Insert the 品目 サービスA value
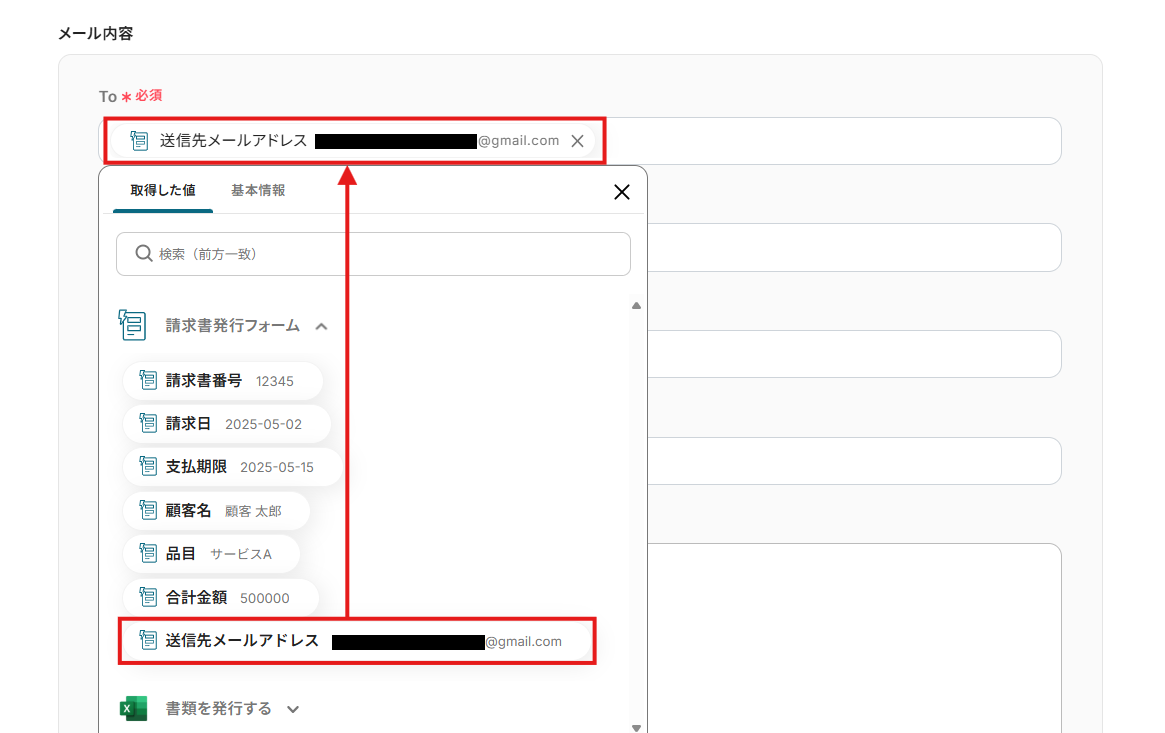 coord(211,554)
